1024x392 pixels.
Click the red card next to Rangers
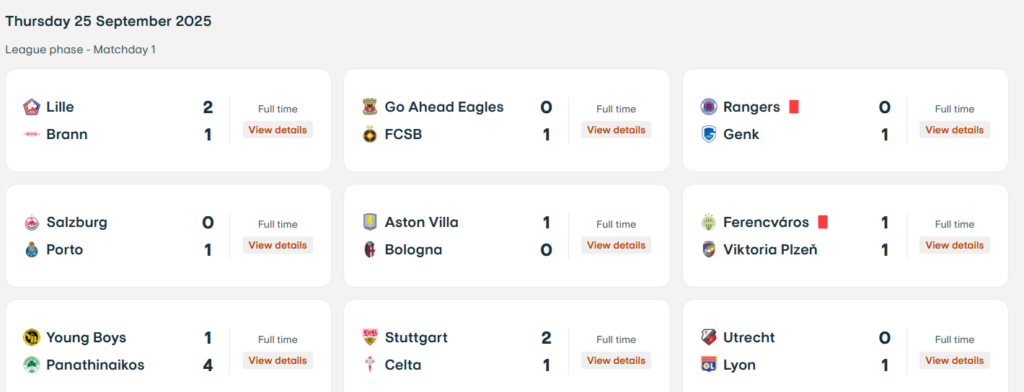coord(794,106)
